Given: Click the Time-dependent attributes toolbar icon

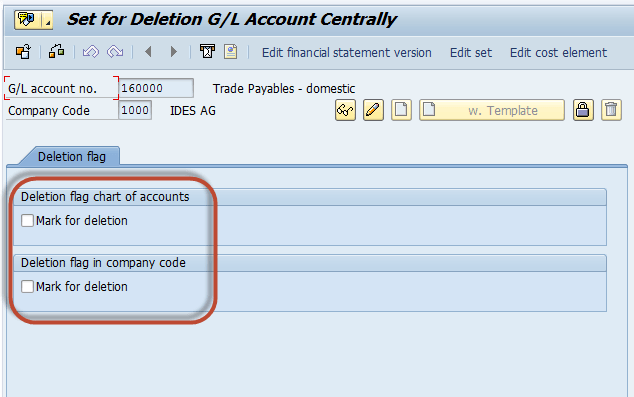Looking at the screenshot, I should [207, 51].
